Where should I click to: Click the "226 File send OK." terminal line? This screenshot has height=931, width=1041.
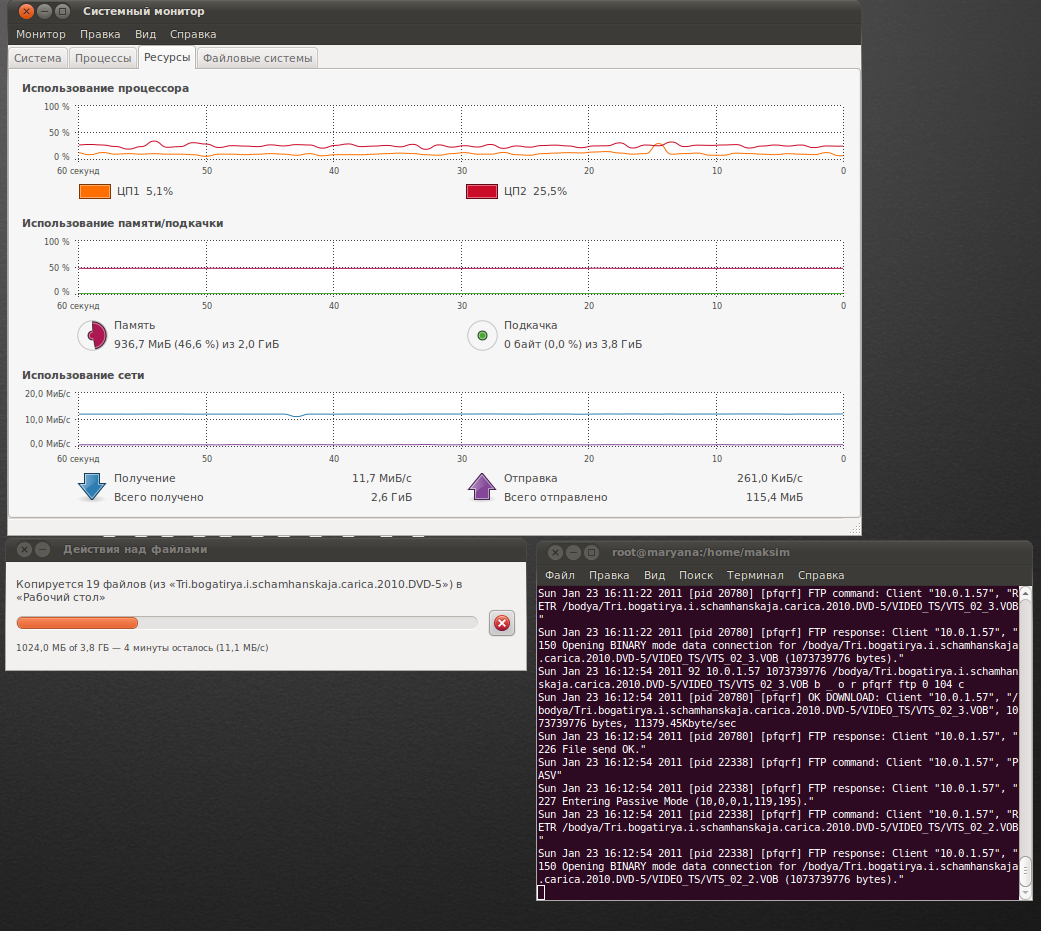[592, 749]
